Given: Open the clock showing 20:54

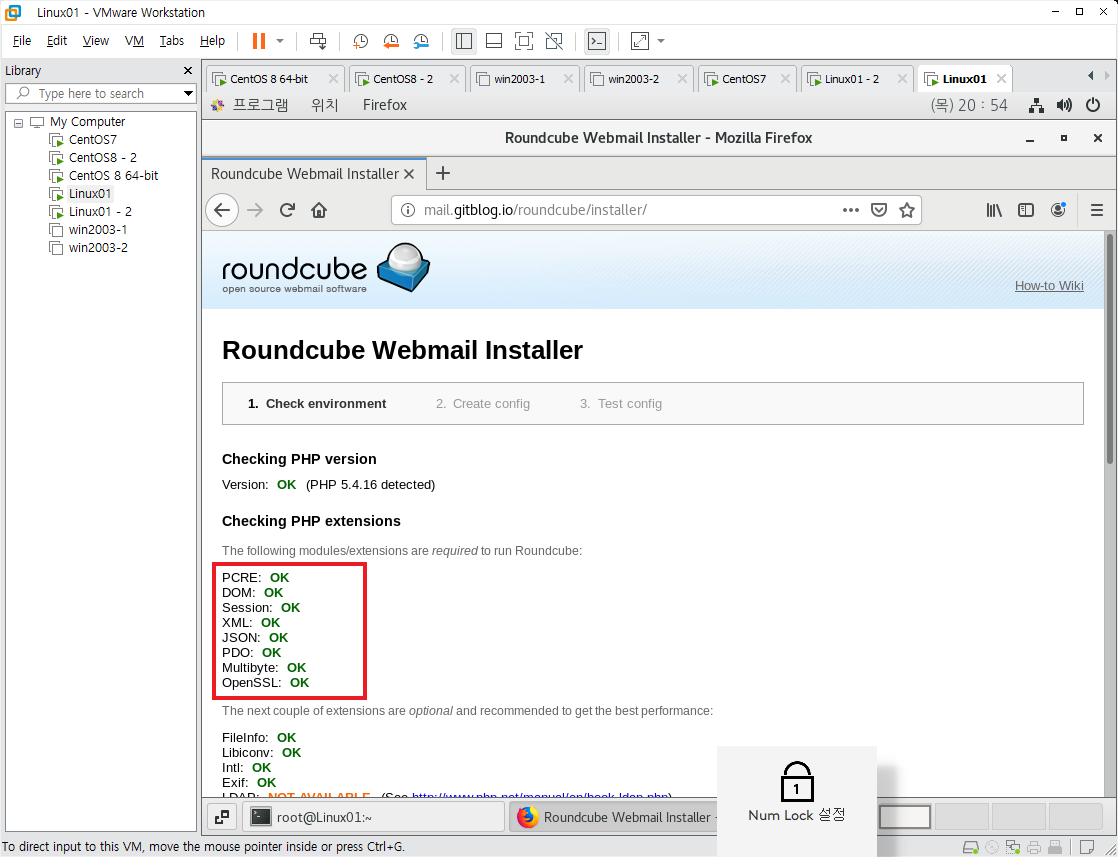Looking at the screenshot, I should pyautogui.click(x=969, y=106).
